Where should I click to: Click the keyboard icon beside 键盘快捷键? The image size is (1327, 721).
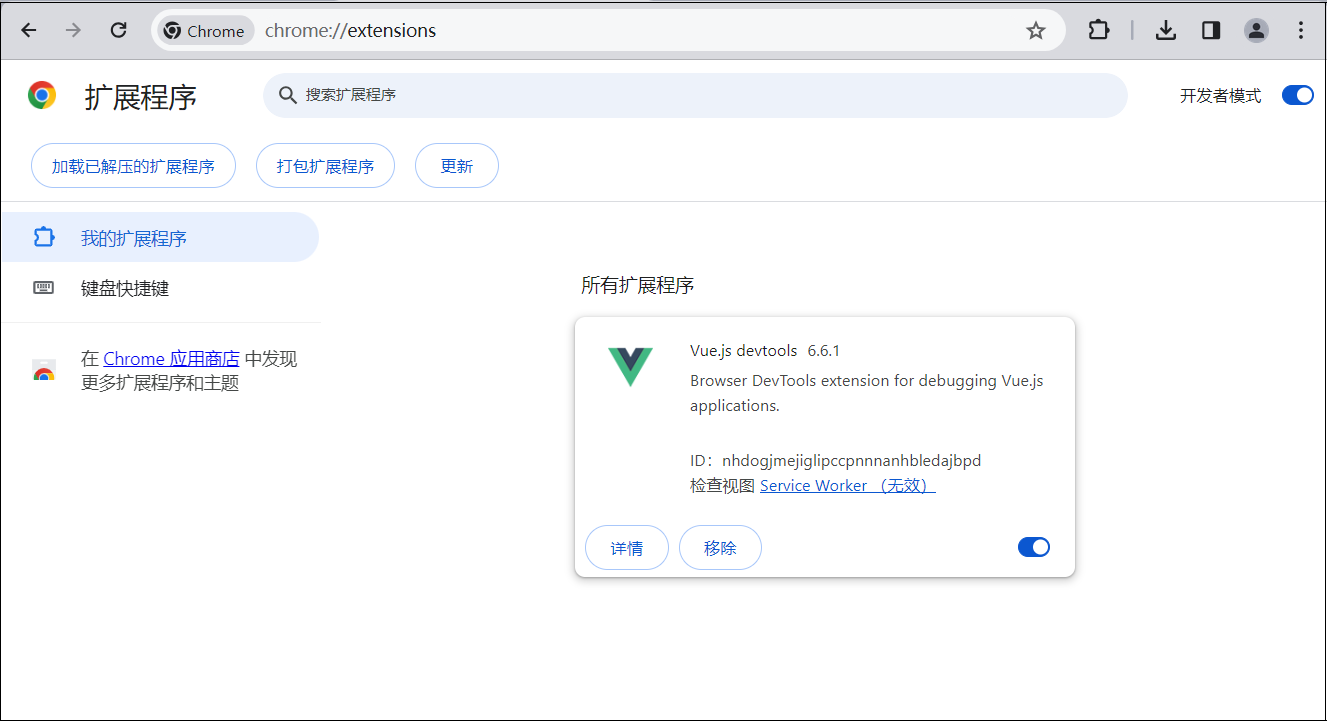click(x=43, y=288)
